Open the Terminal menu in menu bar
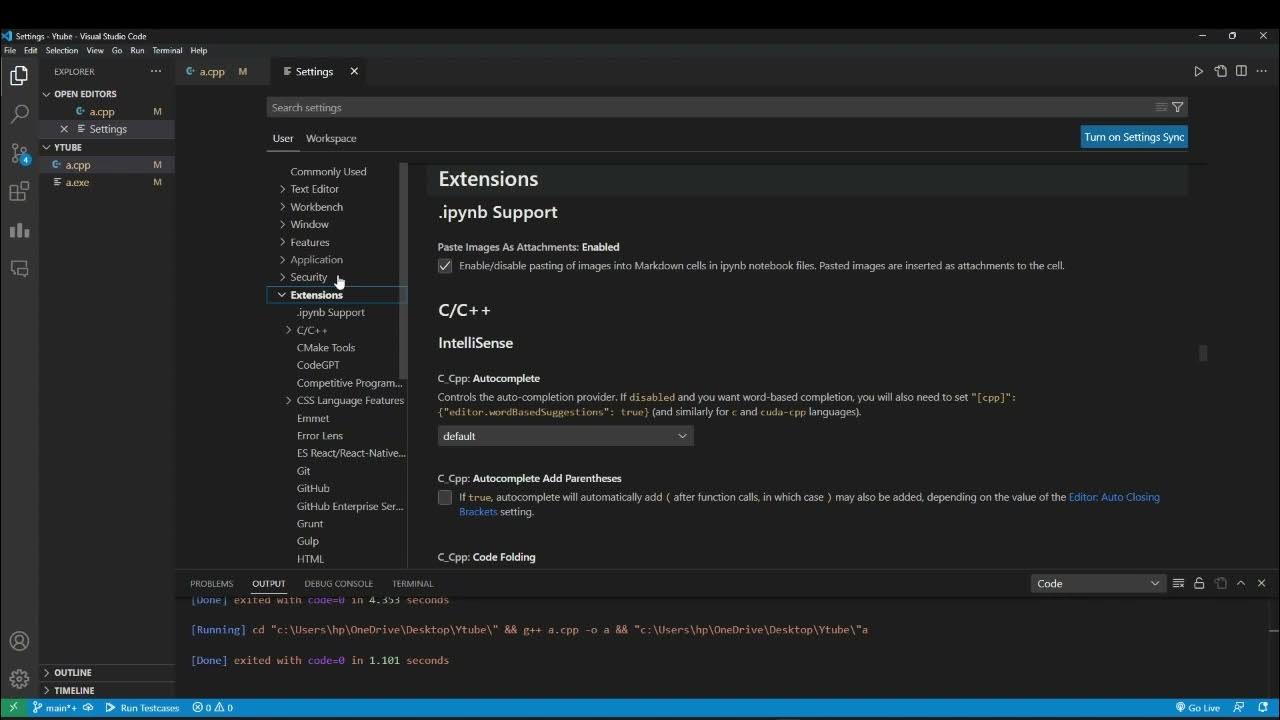The image size is (1280, 720). coord(167,50)
